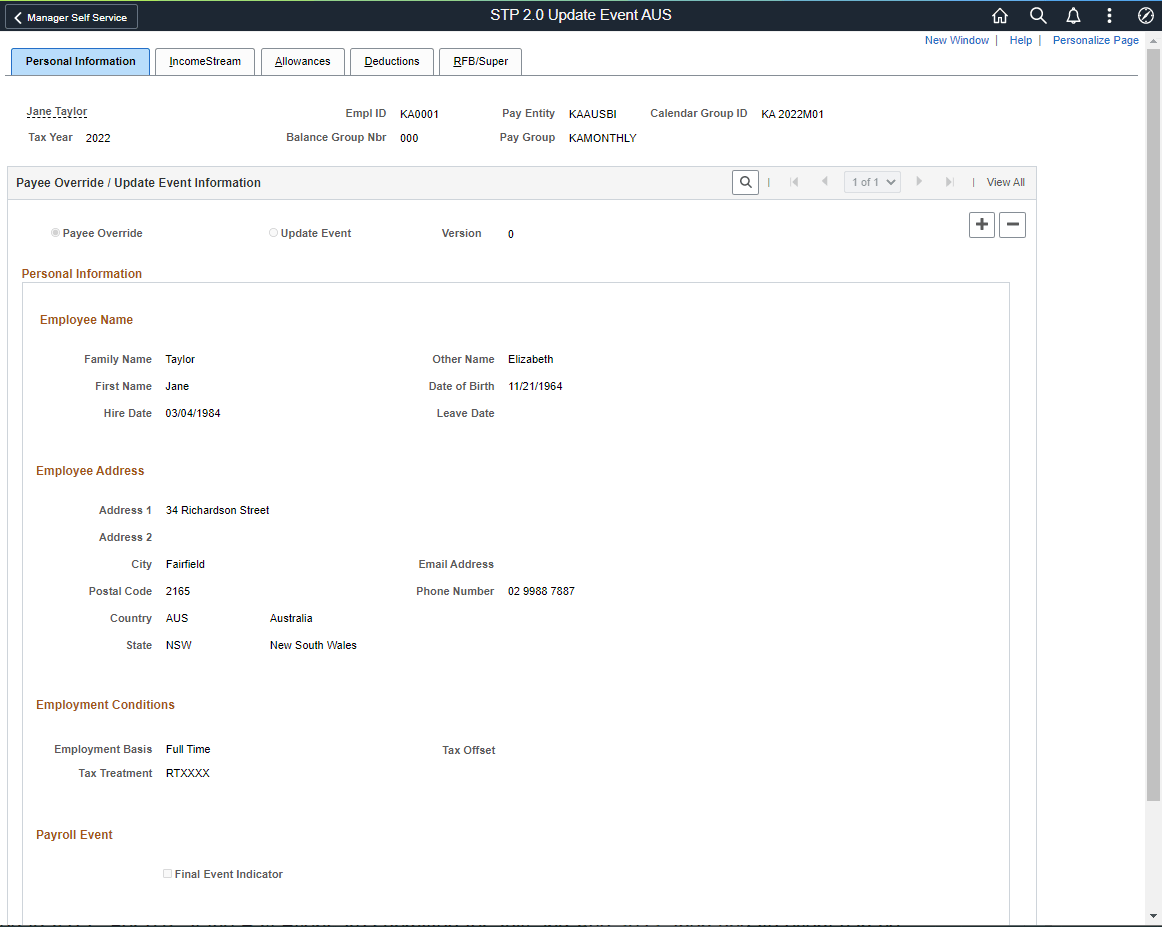The image size is (1162, 927).
Task: Open the Actions three-dot menu
Action: coord(1109,16)
